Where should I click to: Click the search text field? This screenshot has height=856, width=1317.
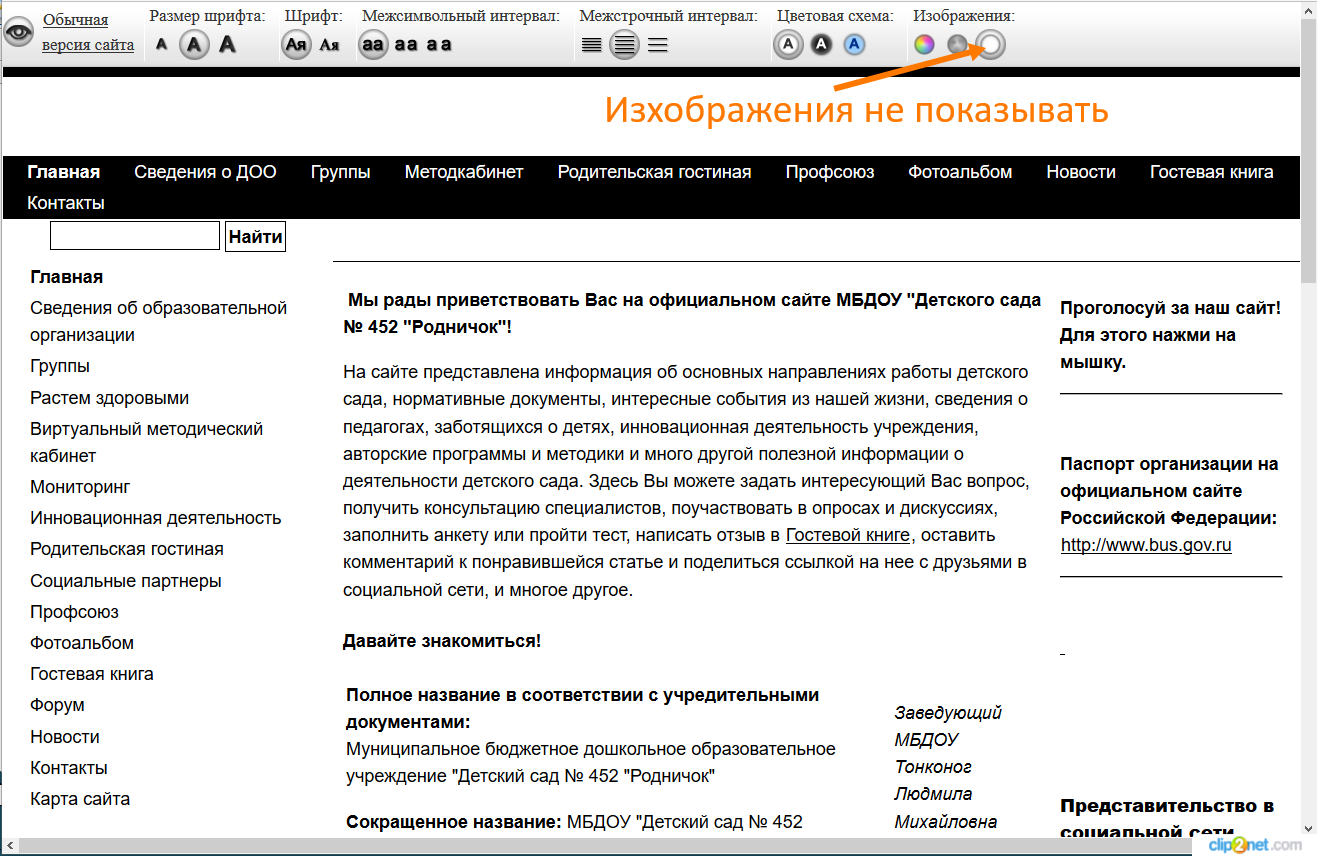[x=135, y=236]
